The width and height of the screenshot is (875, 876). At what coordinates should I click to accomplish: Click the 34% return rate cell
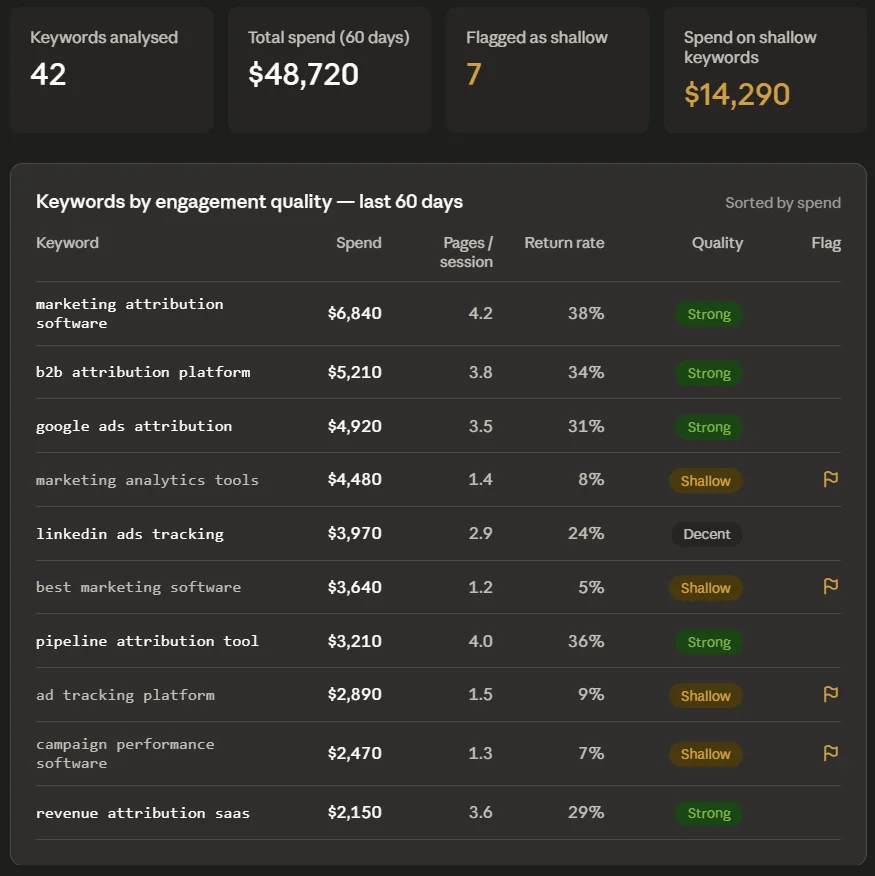click(x=586, y=372)
